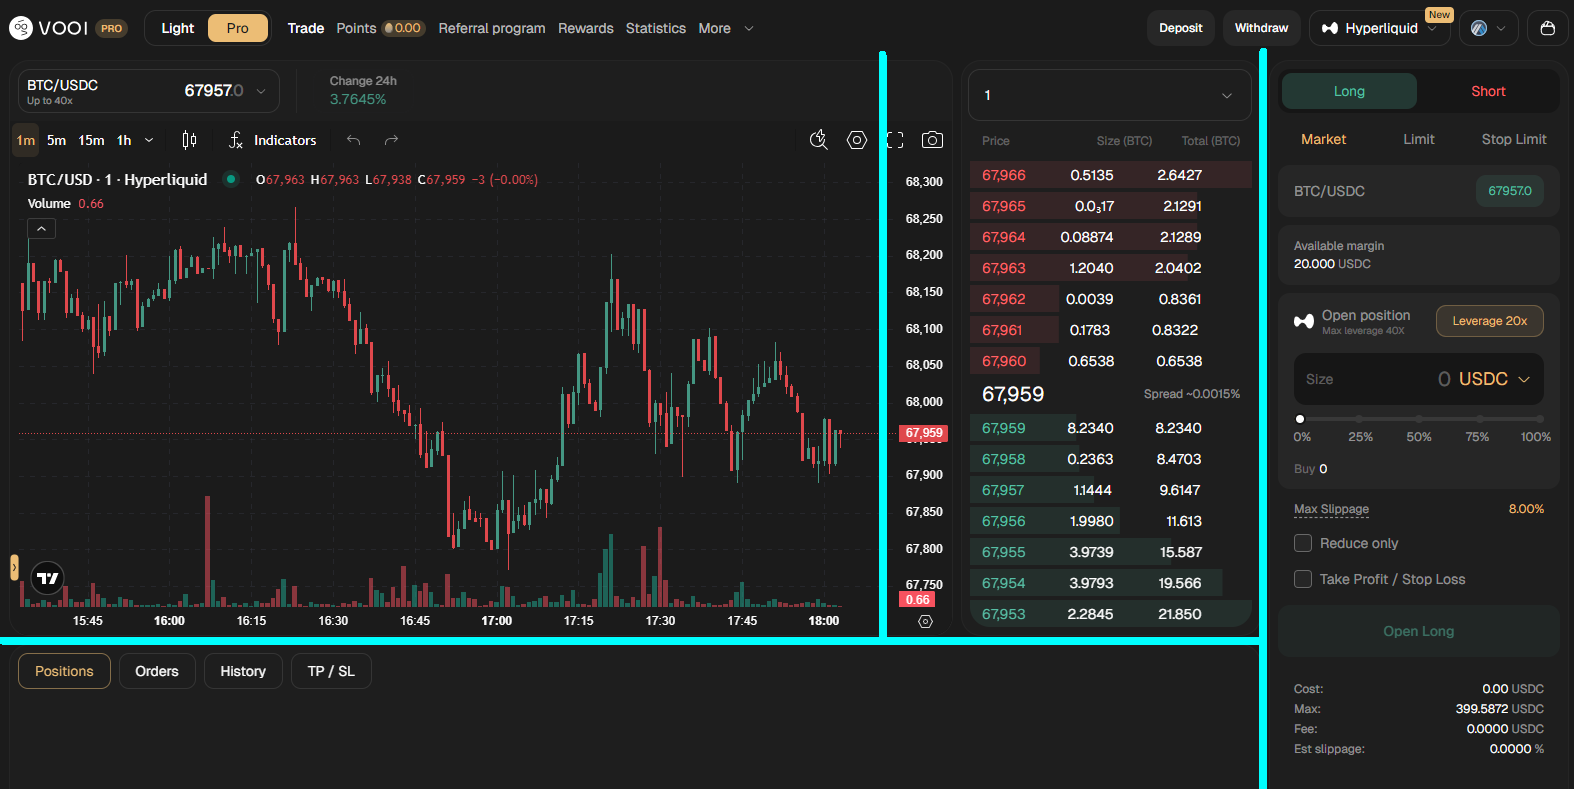This screenshot has width=1574, height=789.
Task: Click the Deposit button
Action: pos(1180,28)
